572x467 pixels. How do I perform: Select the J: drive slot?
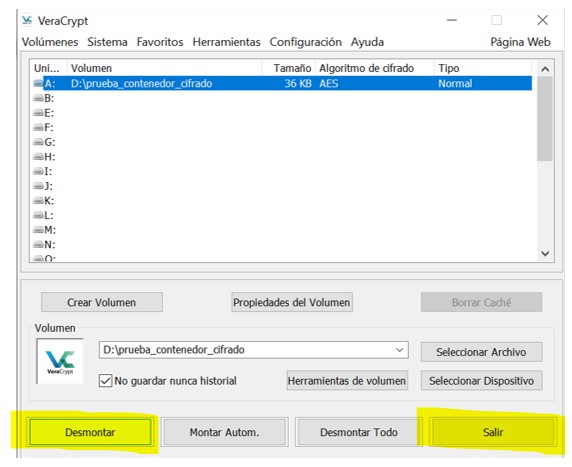(x=43, y=186)
